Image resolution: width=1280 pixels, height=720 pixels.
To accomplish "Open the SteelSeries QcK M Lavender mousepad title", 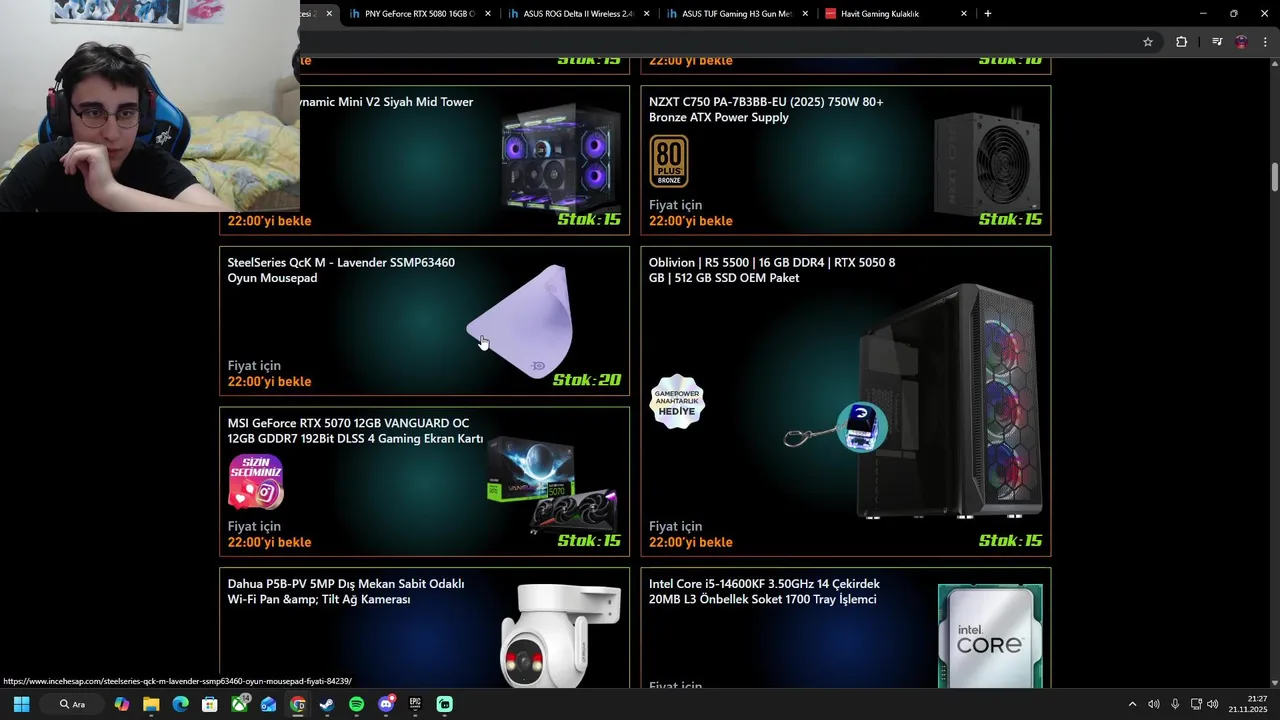I will tap(341, 270).
